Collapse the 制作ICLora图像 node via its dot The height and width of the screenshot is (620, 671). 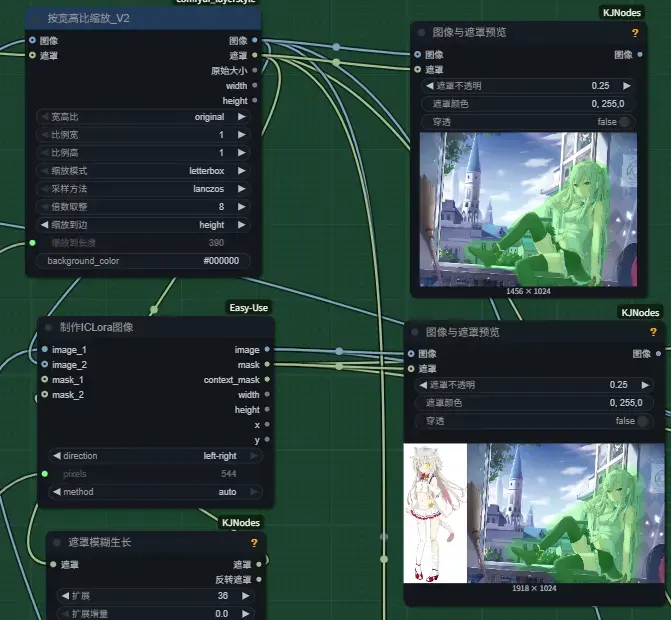click(x=49, y=327)
